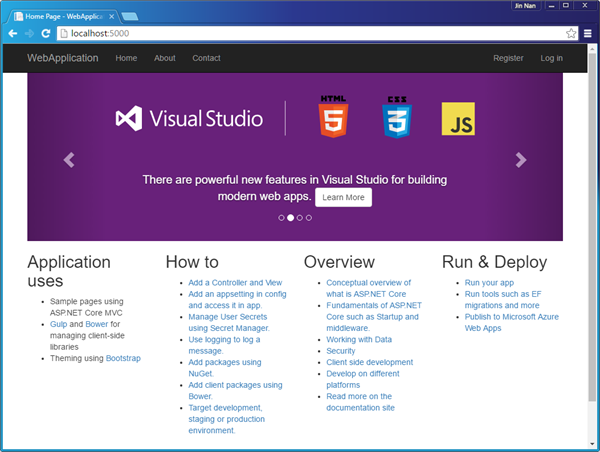Click the scrollbar up arrow

(592, 49)
